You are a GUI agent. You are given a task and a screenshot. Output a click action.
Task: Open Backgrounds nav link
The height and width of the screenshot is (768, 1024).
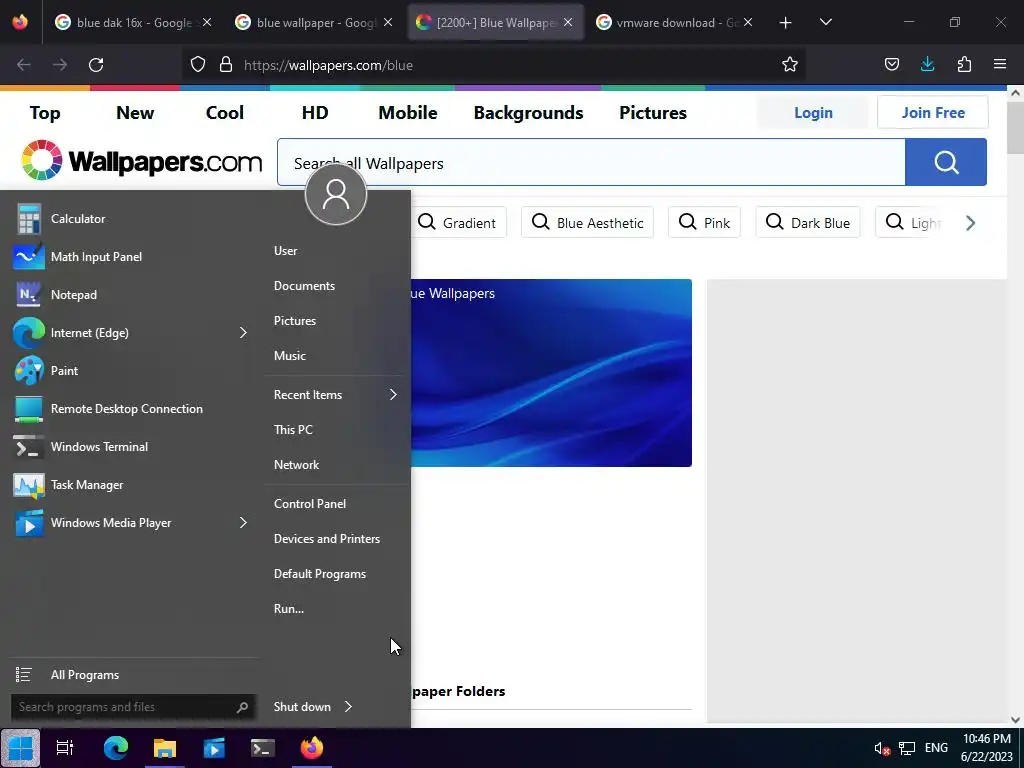528,112
